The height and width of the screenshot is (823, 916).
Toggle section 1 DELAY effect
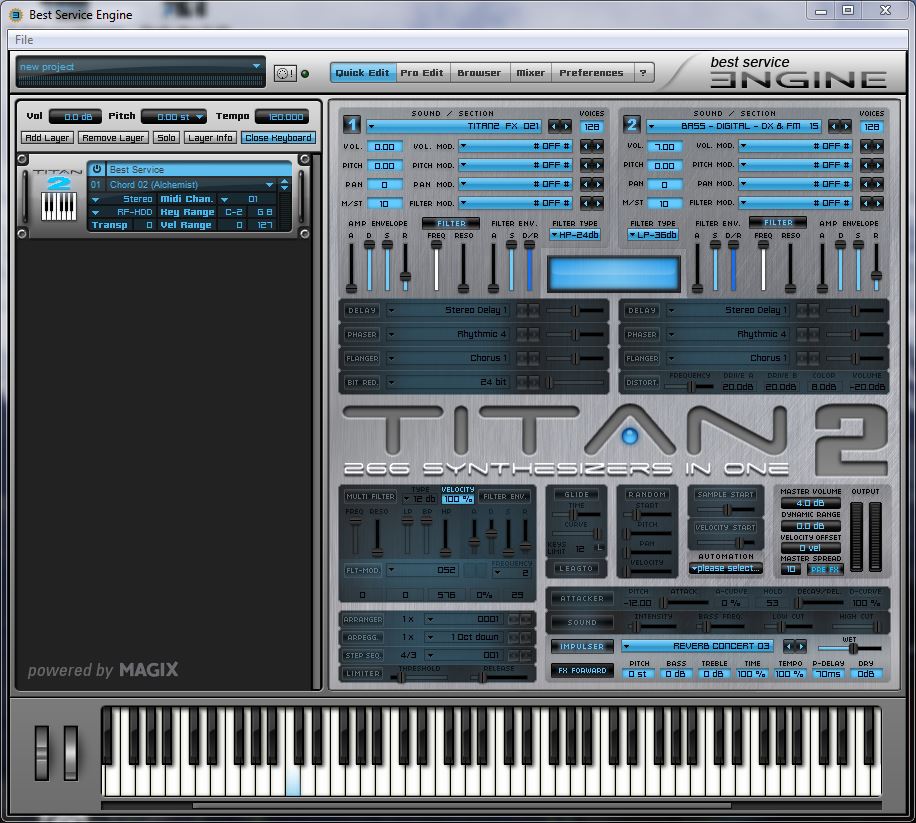click(x=362, y=310)
